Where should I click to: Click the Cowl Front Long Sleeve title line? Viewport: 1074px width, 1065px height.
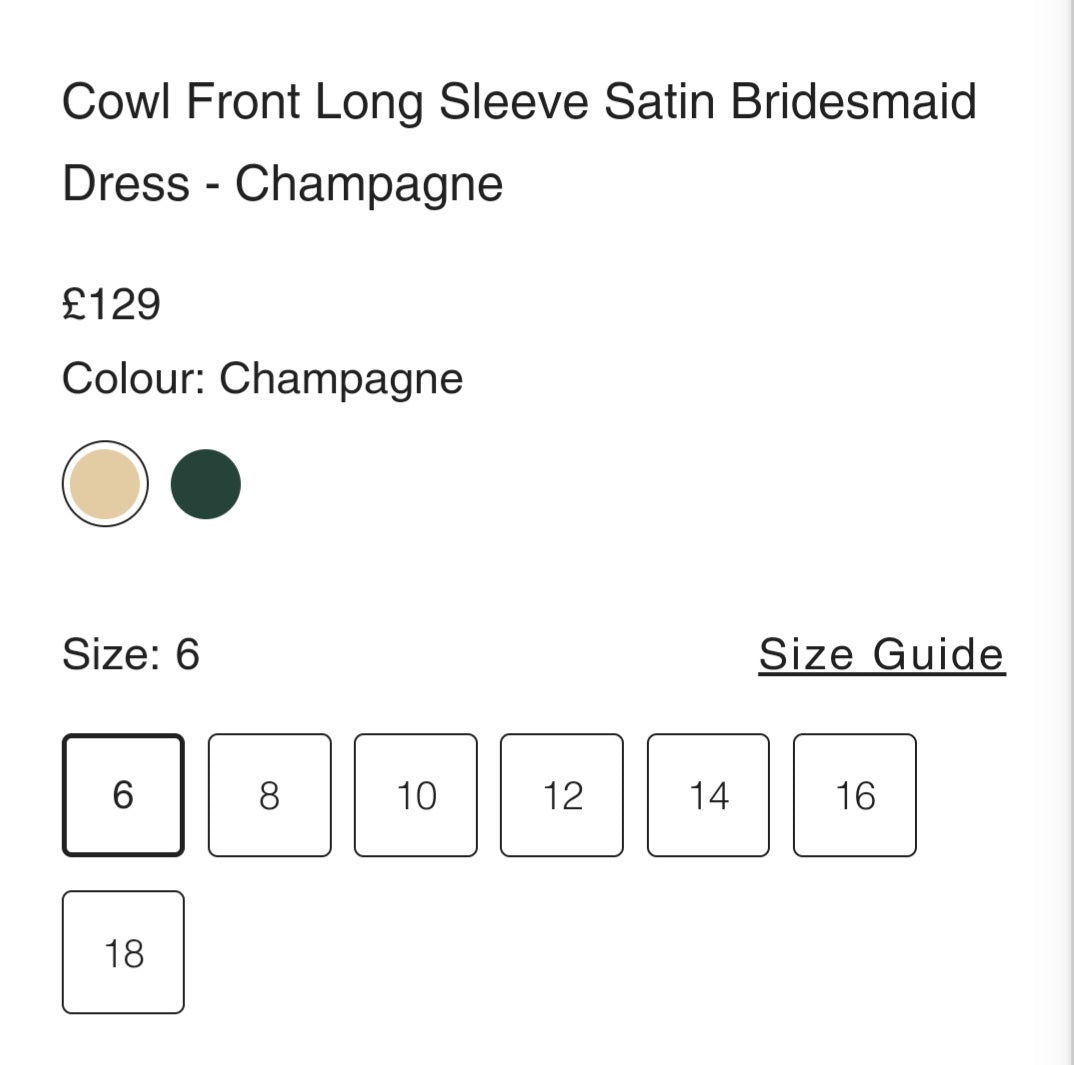[519, 101]
